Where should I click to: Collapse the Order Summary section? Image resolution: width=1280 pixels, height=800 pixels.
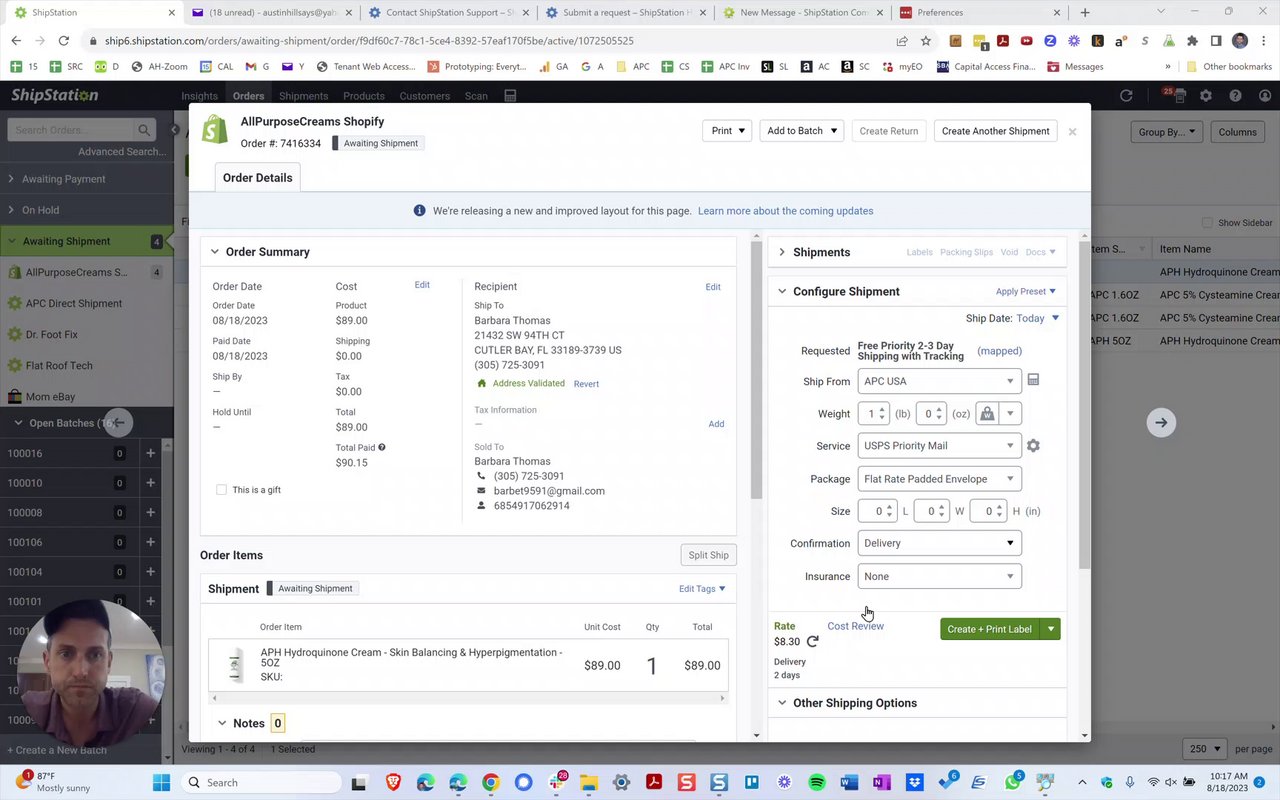pyautogui.click(x=214, y=252)
